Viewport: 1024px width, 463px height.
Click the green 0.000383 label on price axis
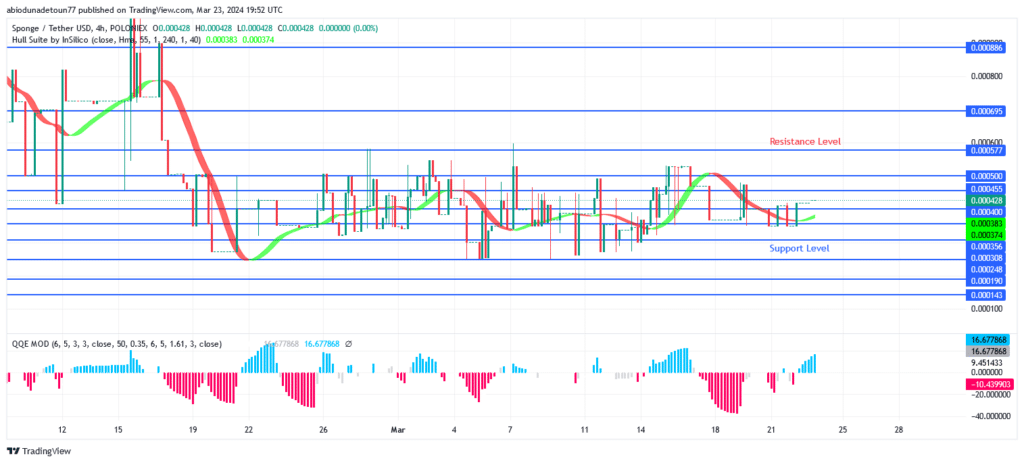987,223
